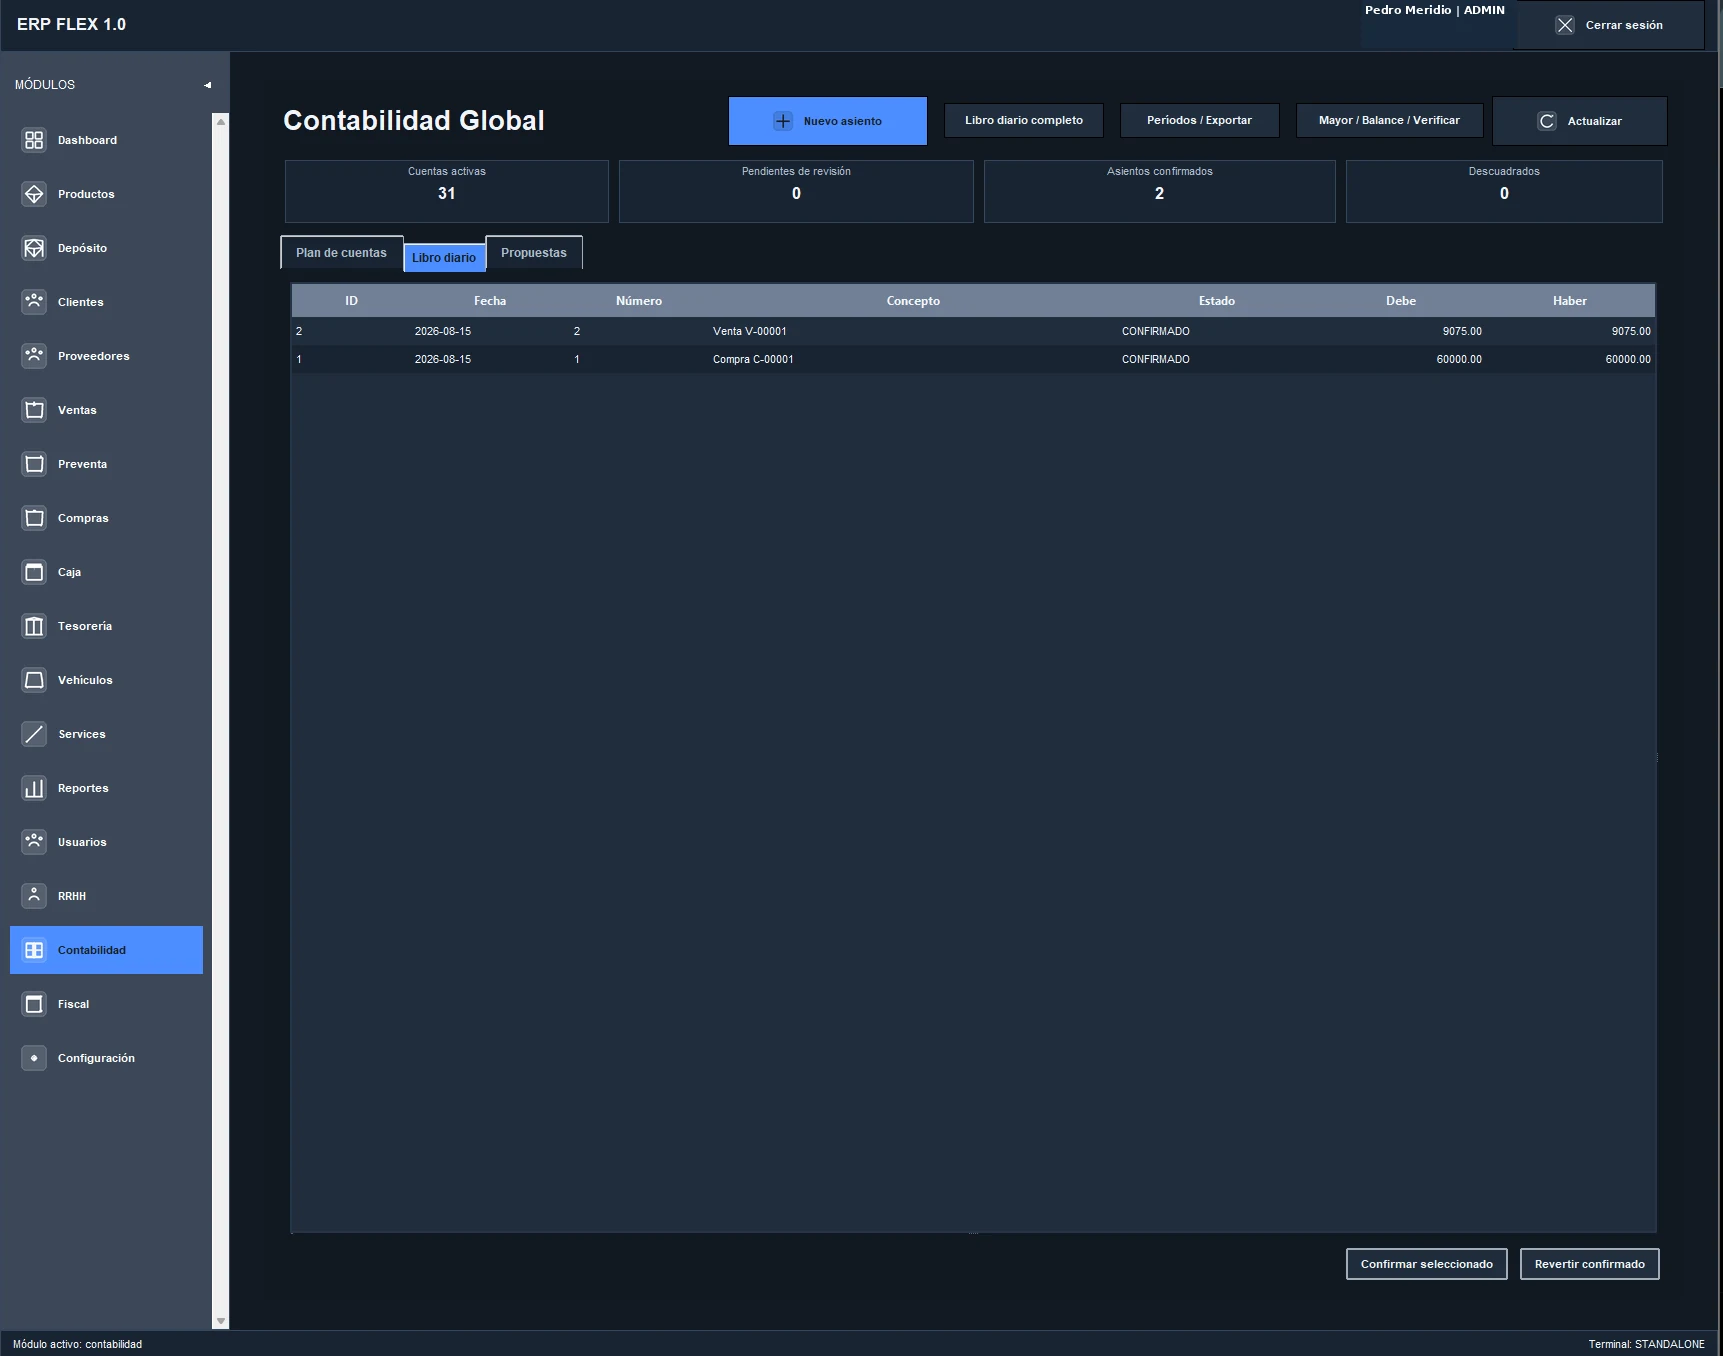
Task: Click sidebar scrollbar down arrow
Action: point(221,1321)
